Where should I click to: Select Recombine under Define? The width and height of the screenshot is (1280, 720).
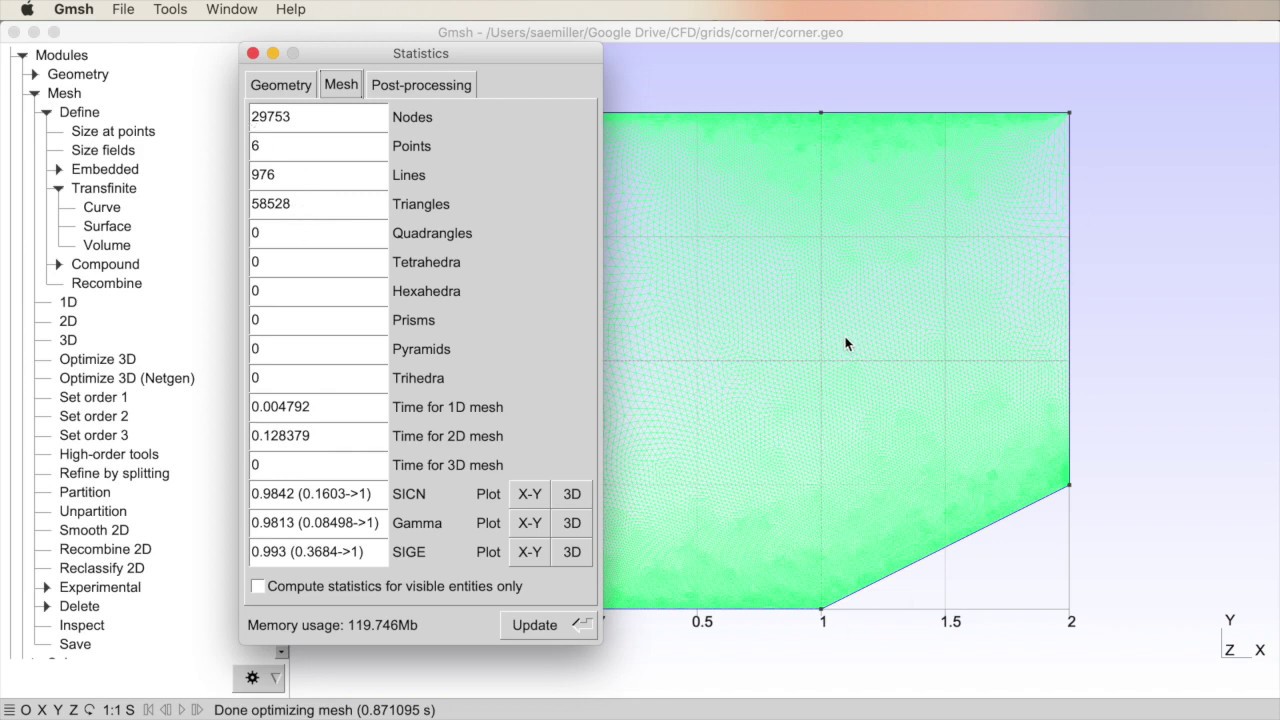[107, 283]
